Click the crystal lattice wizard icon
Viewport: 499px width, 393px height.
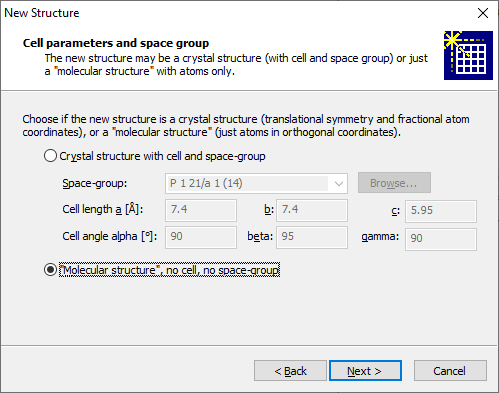click(468, 55)
